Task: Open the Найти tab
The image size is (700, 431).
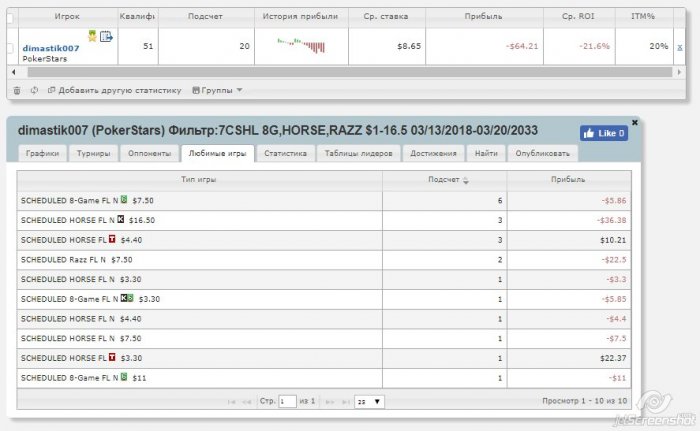Action: coord(486,153)
